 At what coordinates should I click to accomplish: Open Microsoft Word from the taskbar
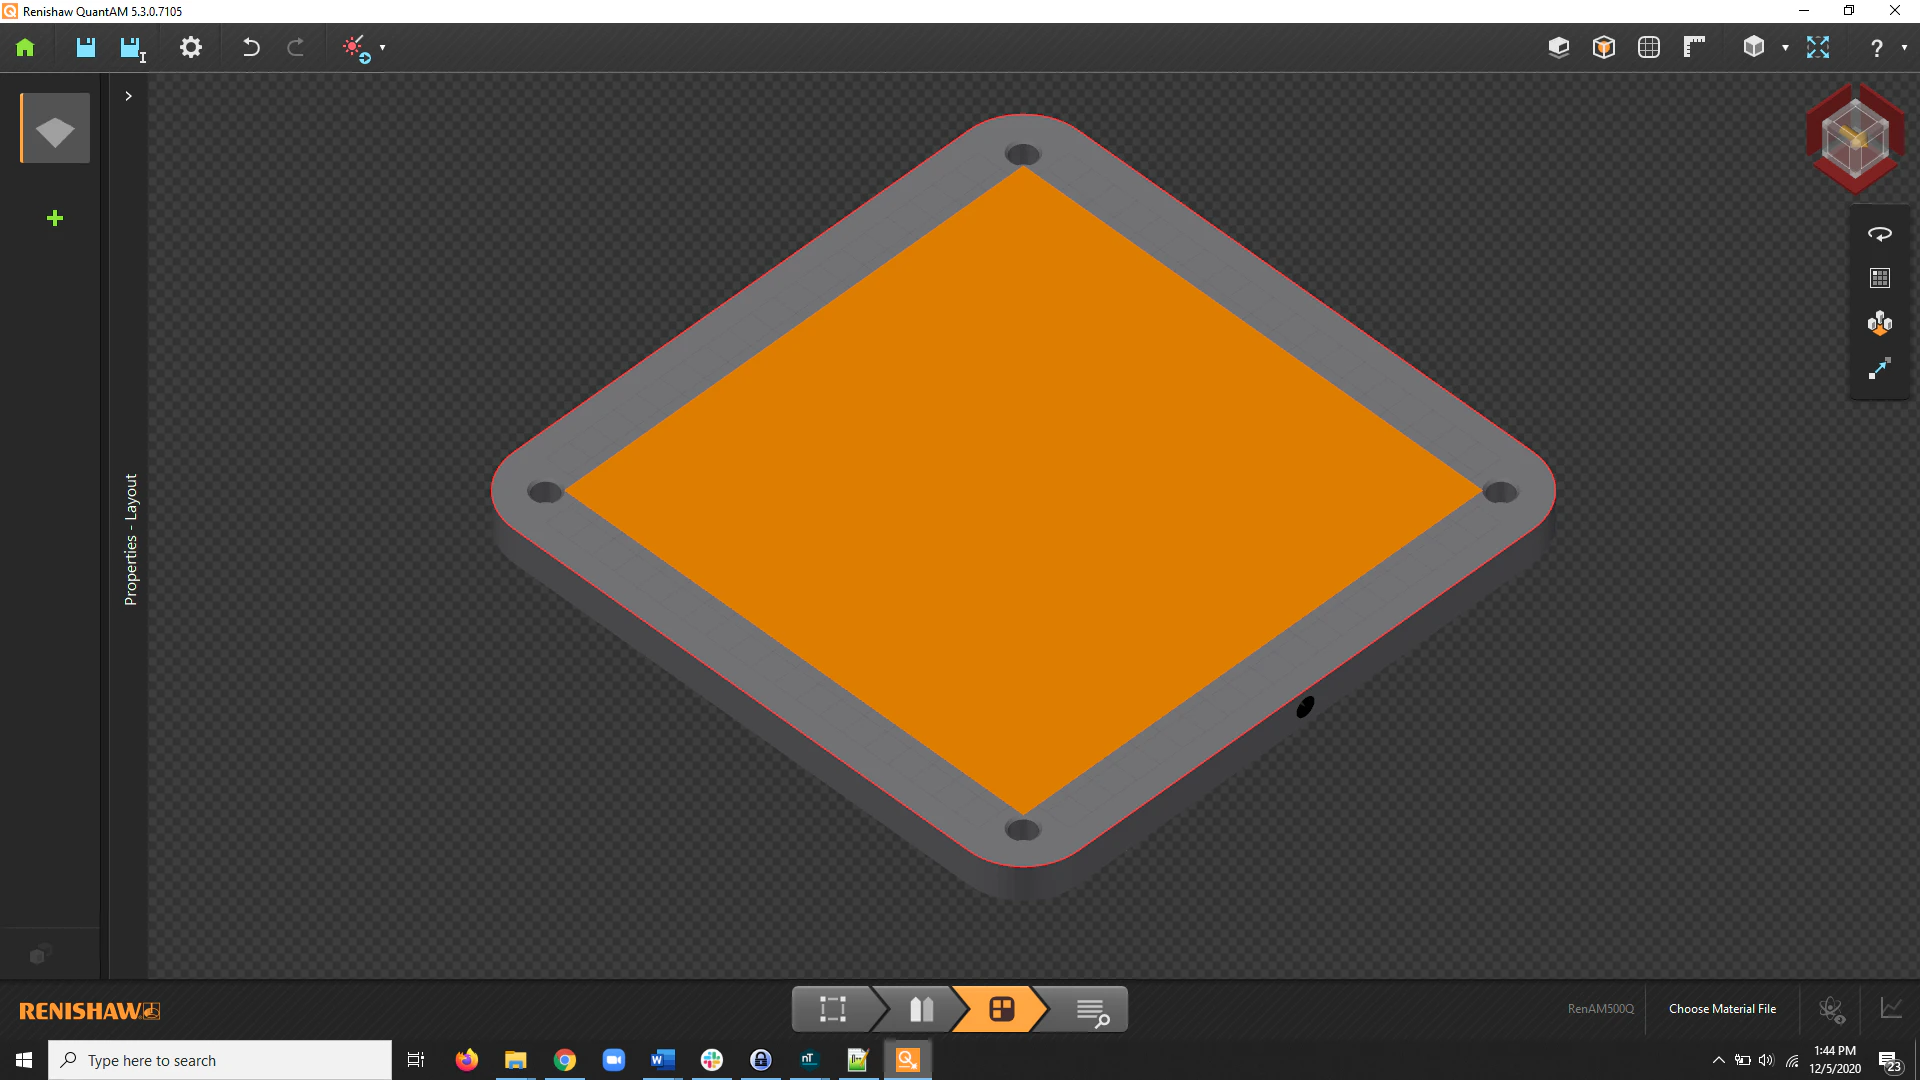(662, 1060)
